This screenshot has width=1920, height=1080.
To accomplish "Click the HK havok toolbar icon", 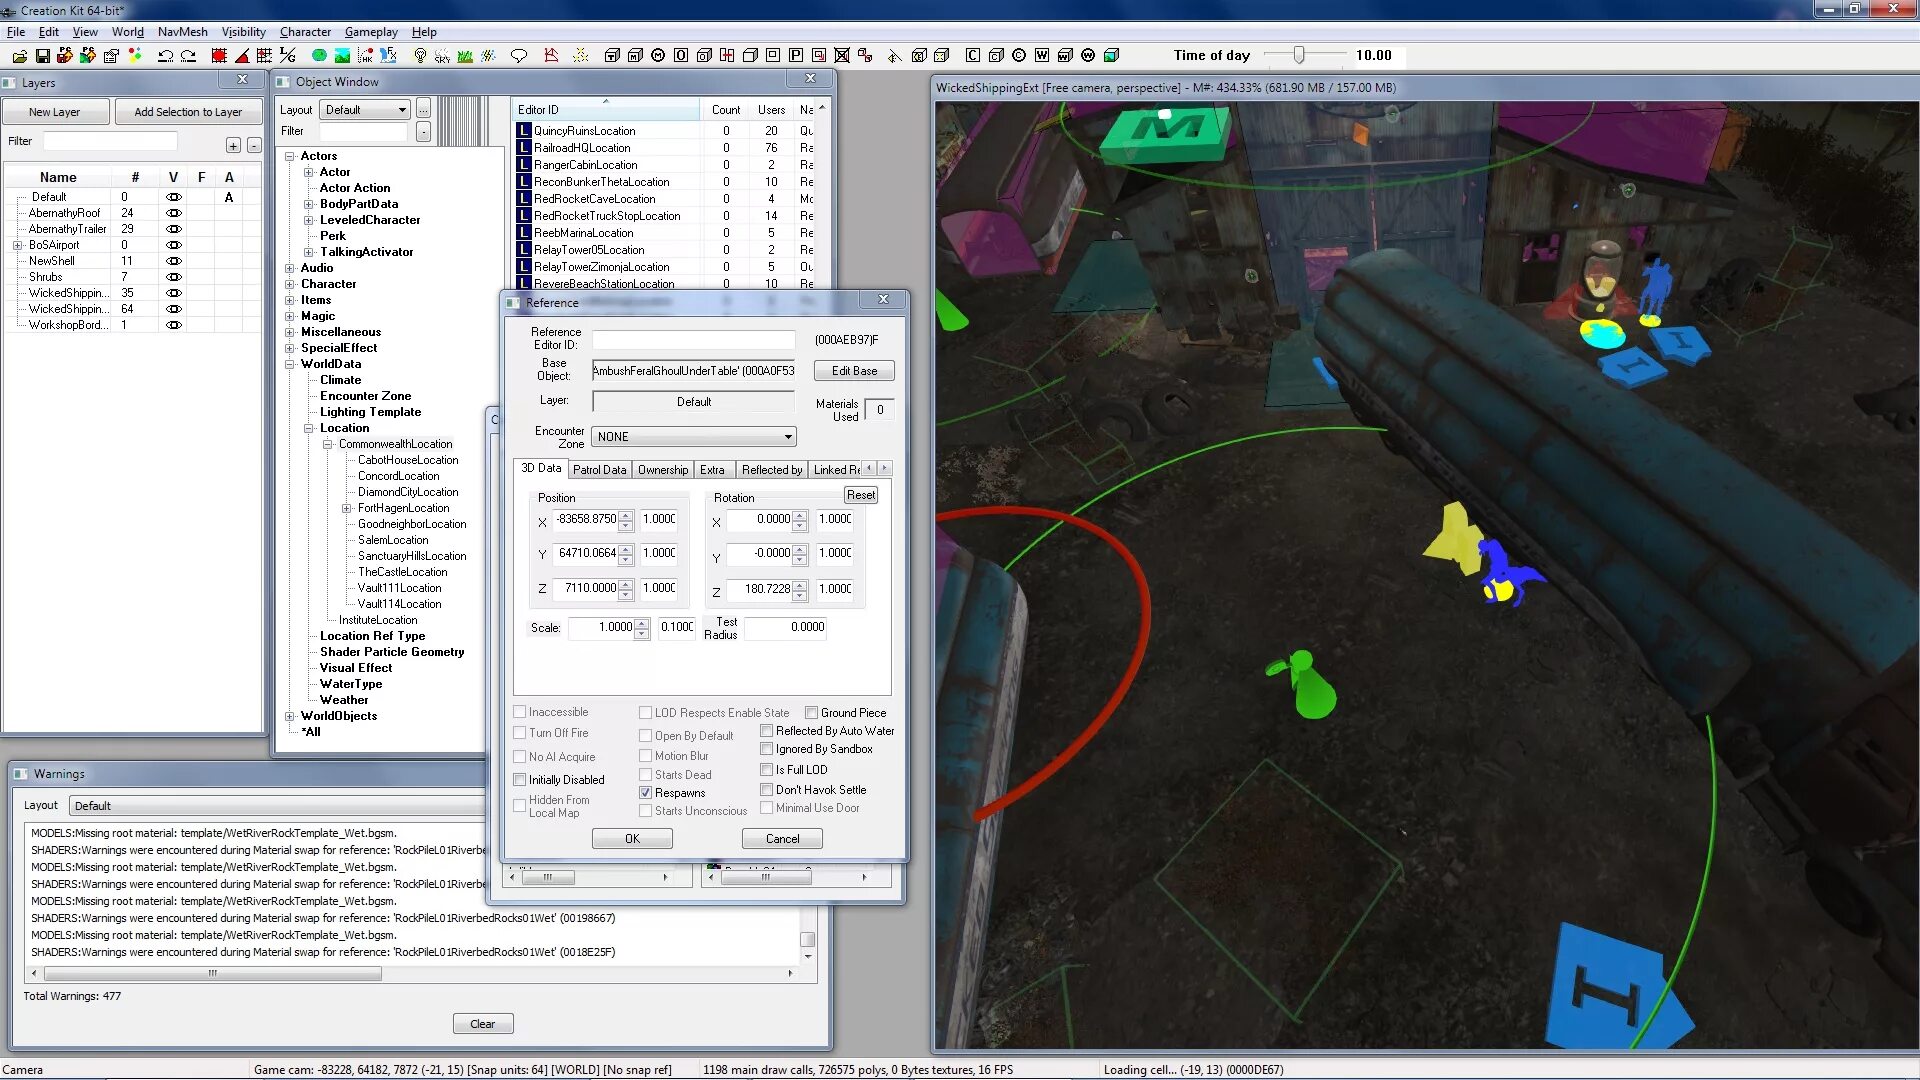I will click(x=365, y=56).
